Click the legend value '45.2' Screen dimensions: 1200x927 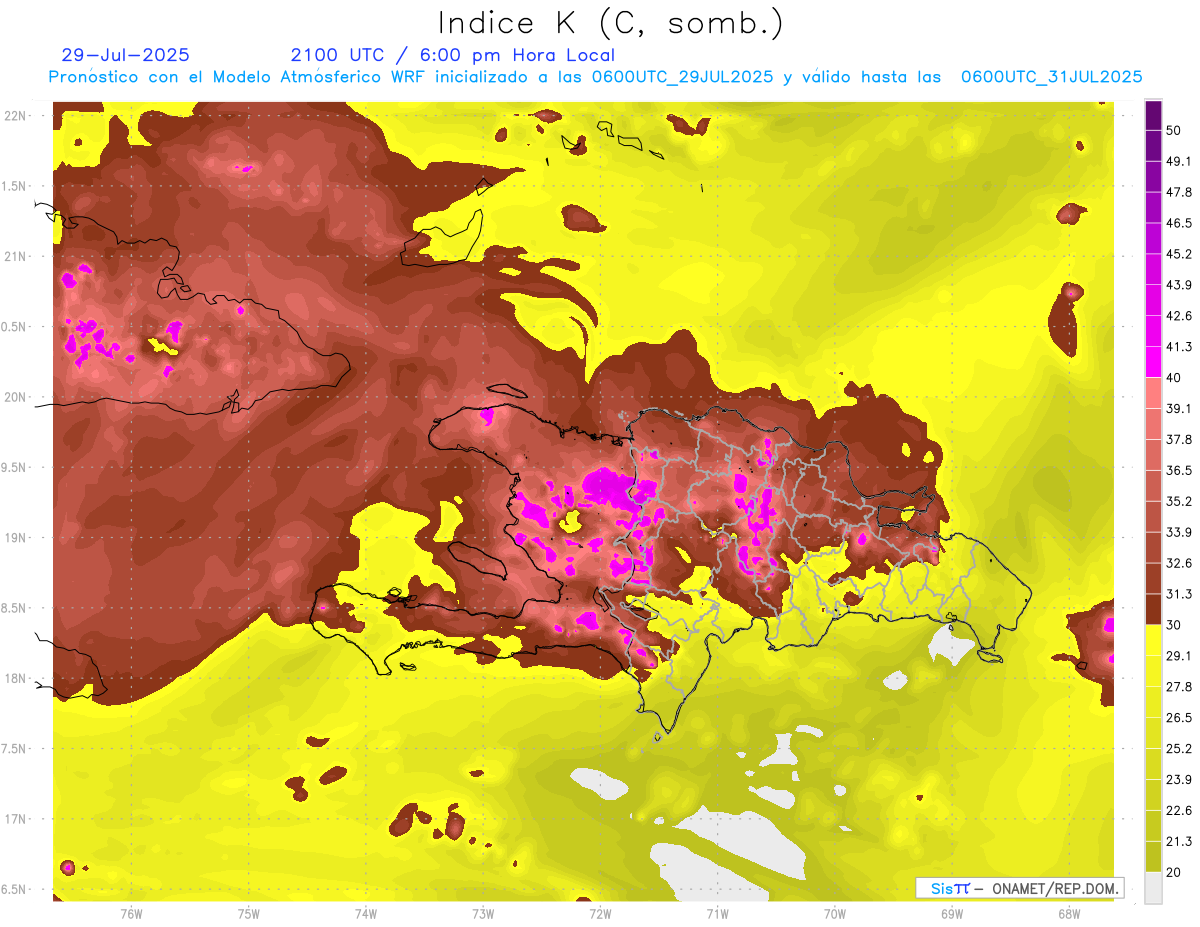[1178, 254]
